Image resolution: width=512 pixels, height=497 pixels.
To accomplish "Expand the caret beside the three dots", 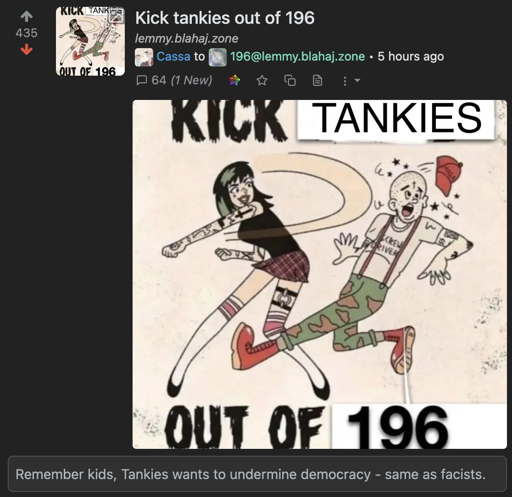I will pos(357,80).
